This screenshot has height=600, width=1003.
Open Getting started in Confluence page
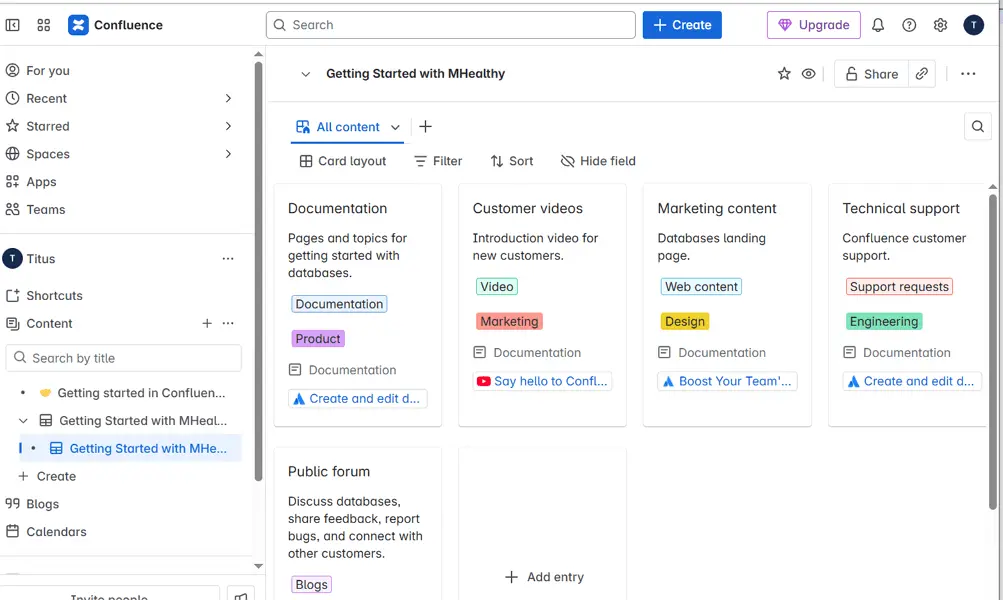tap(141, 393)
